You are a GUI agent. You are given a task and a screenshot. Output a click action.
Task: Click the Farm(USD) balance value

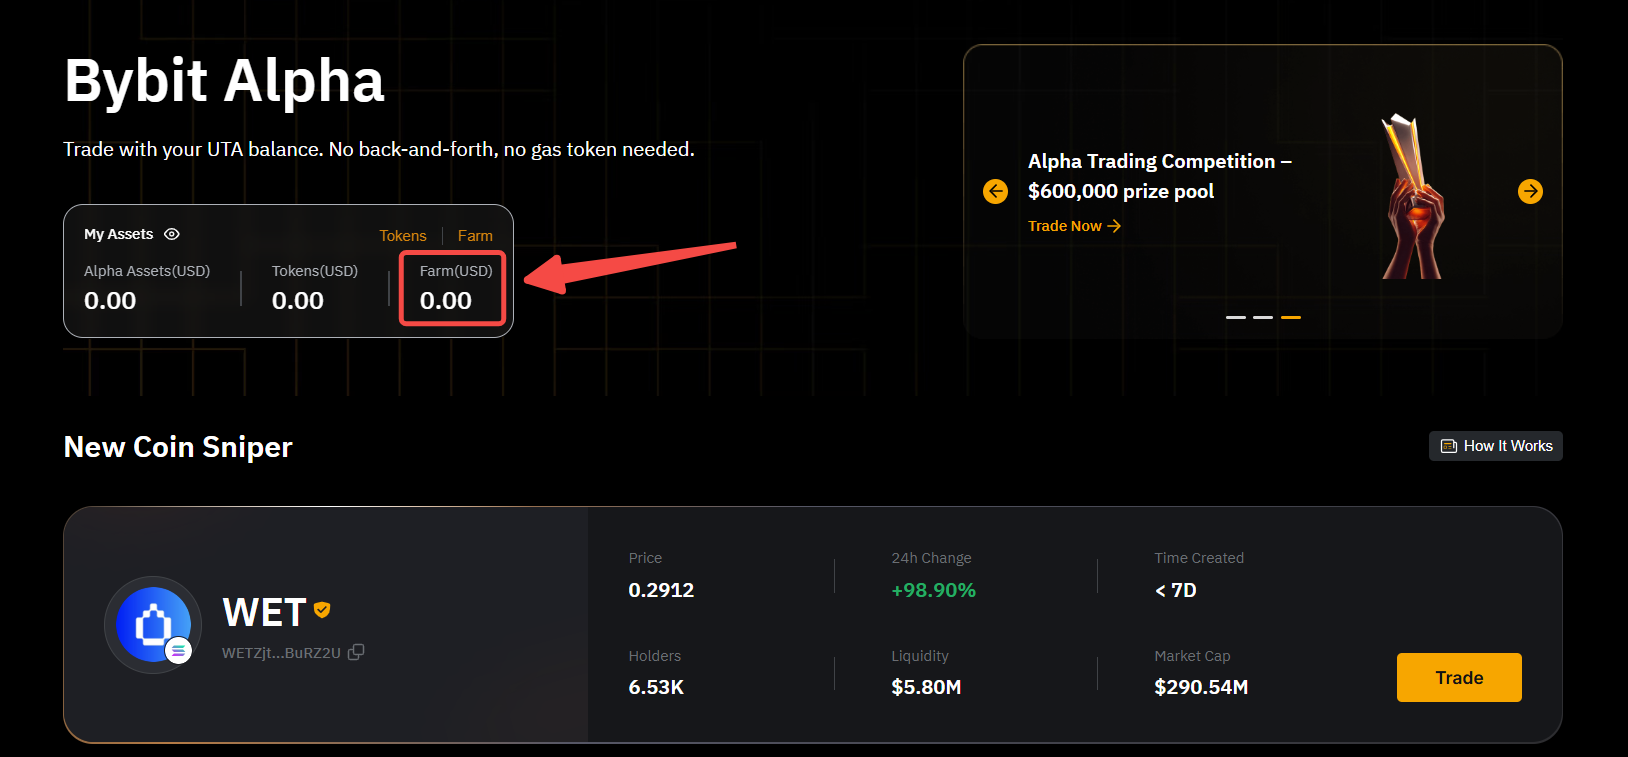(446, 301)
